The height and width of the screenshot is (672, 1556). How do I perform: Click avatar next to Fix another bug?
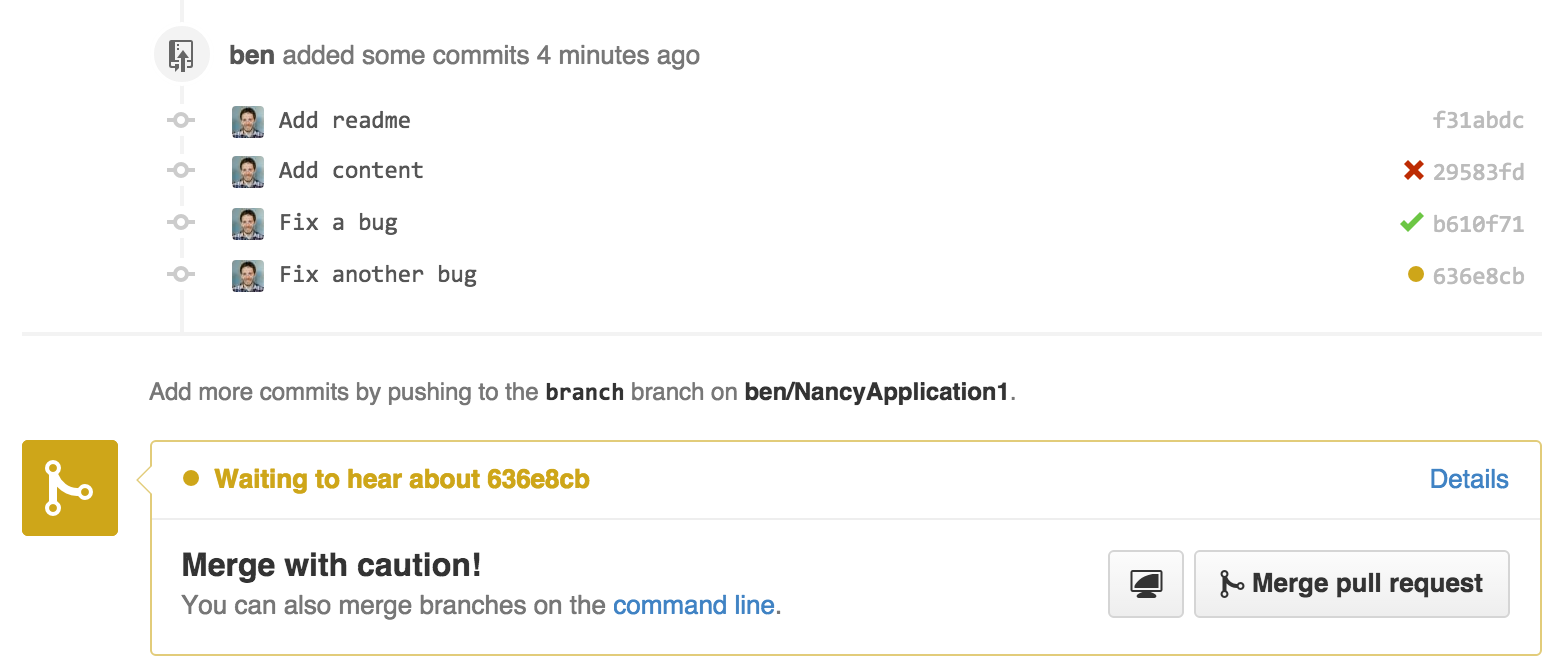click(248, 275)
